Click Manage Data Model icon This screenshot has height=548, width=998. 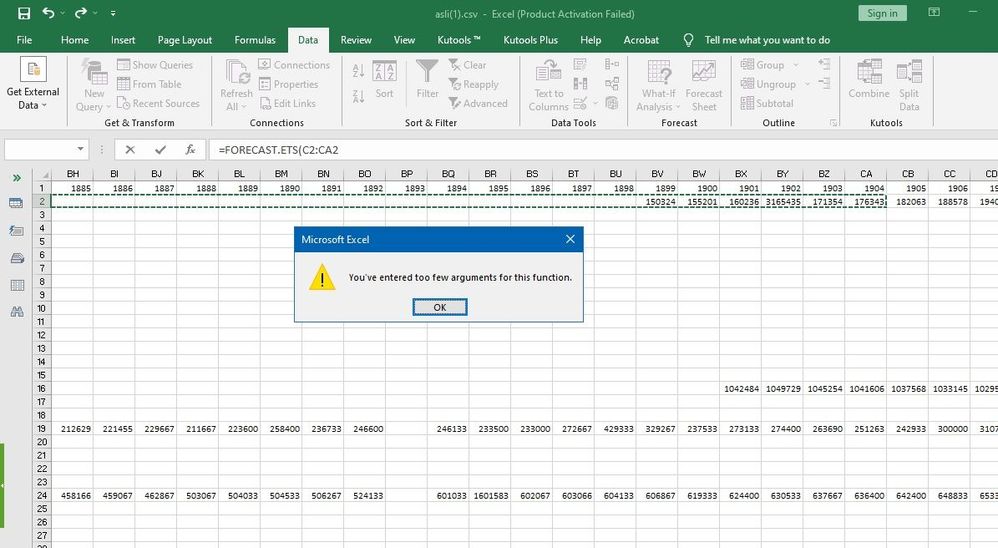(612, 102)
